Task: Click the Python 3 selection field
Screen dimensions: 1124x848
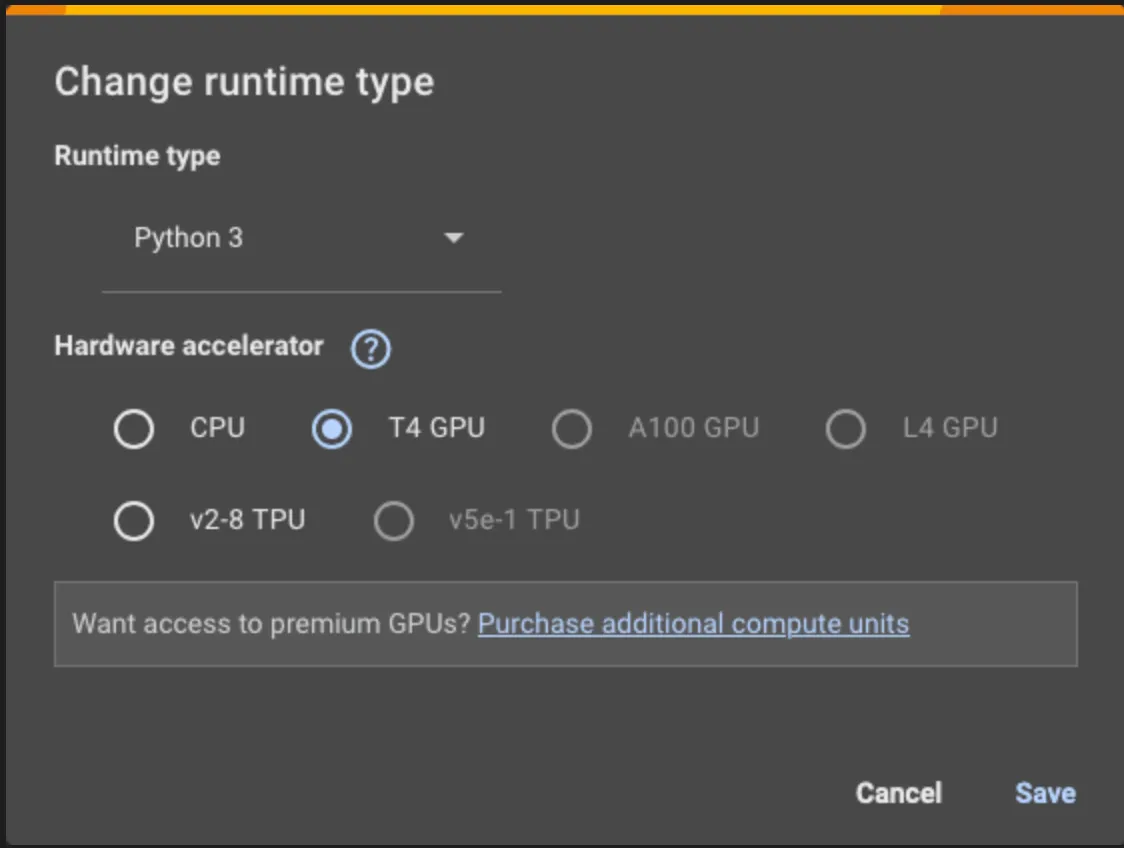Action: [x=250, y=238]
